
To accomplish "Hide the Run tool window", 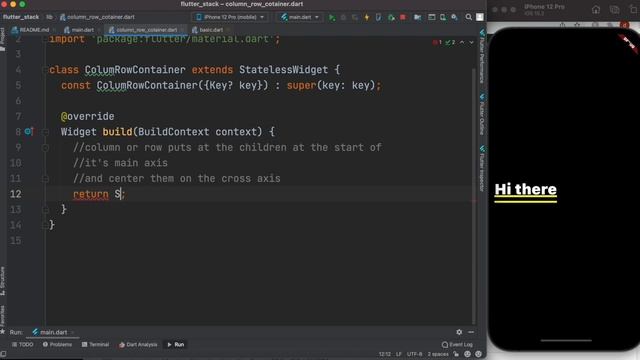I will coord(471,332).
